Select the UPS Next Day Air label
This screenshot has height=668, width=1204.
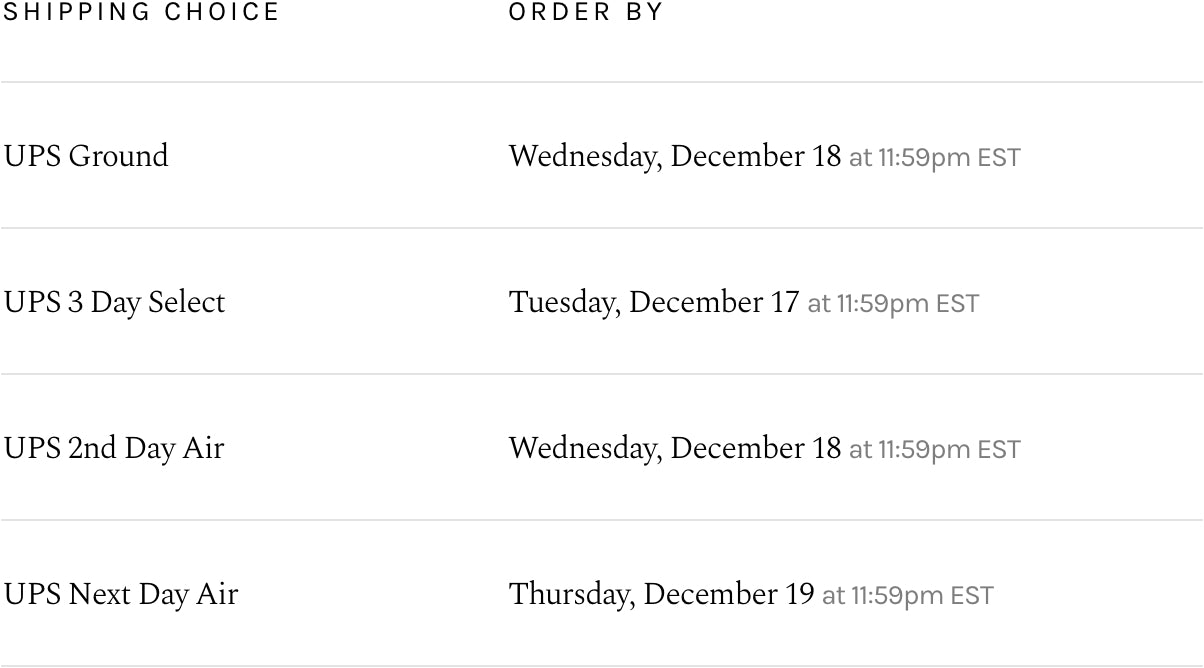pyautogui.click(x=121, y=594)
